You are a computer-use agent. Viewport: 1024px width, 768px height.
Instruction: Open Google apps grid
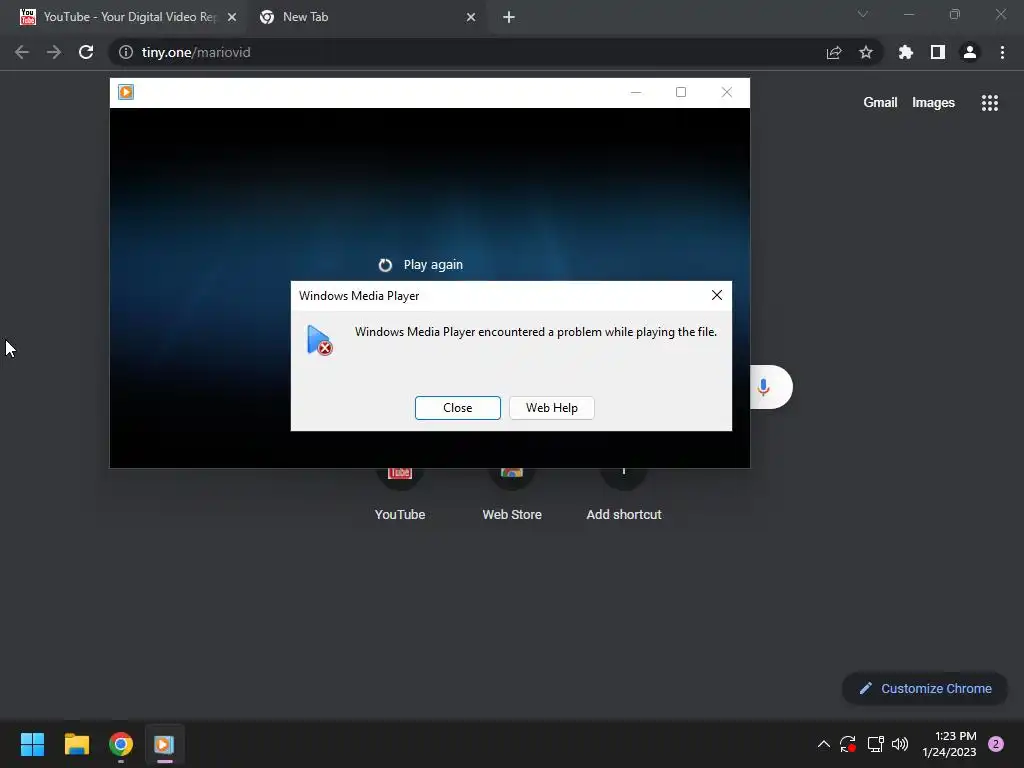[x=990, y=103]
